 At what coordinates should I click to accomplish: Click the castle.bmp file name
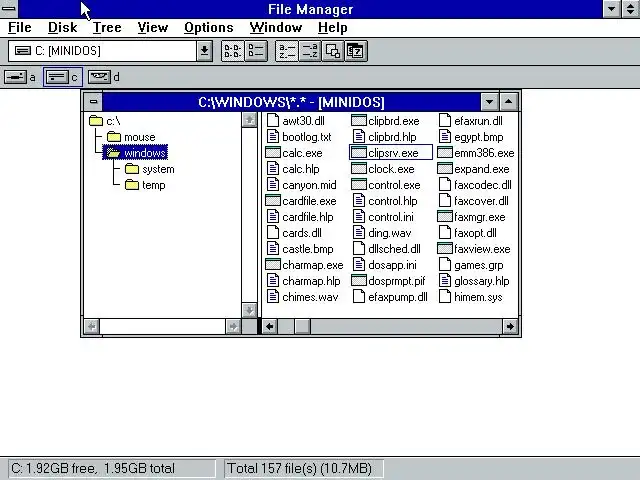(x=308, y=249)
